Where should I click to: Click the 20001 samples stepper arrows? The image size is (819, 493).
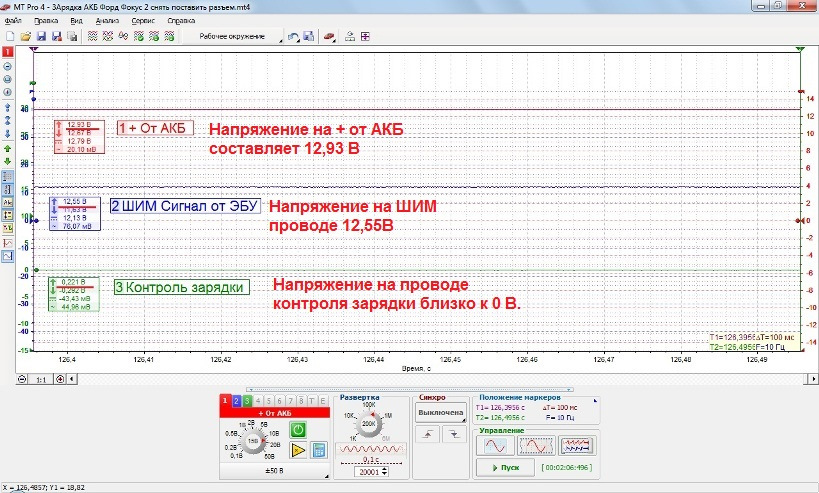384,472
